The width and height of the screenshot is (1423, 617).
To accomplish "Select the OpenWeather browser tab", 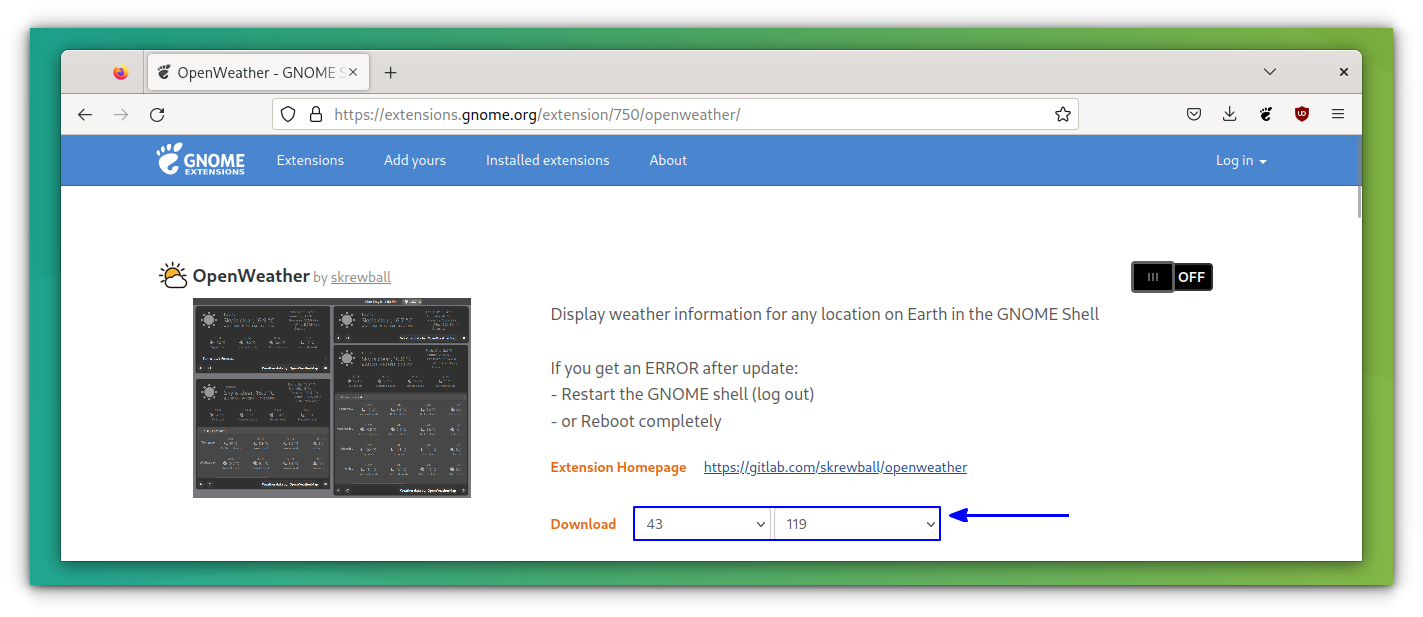I will coord(259,72).
